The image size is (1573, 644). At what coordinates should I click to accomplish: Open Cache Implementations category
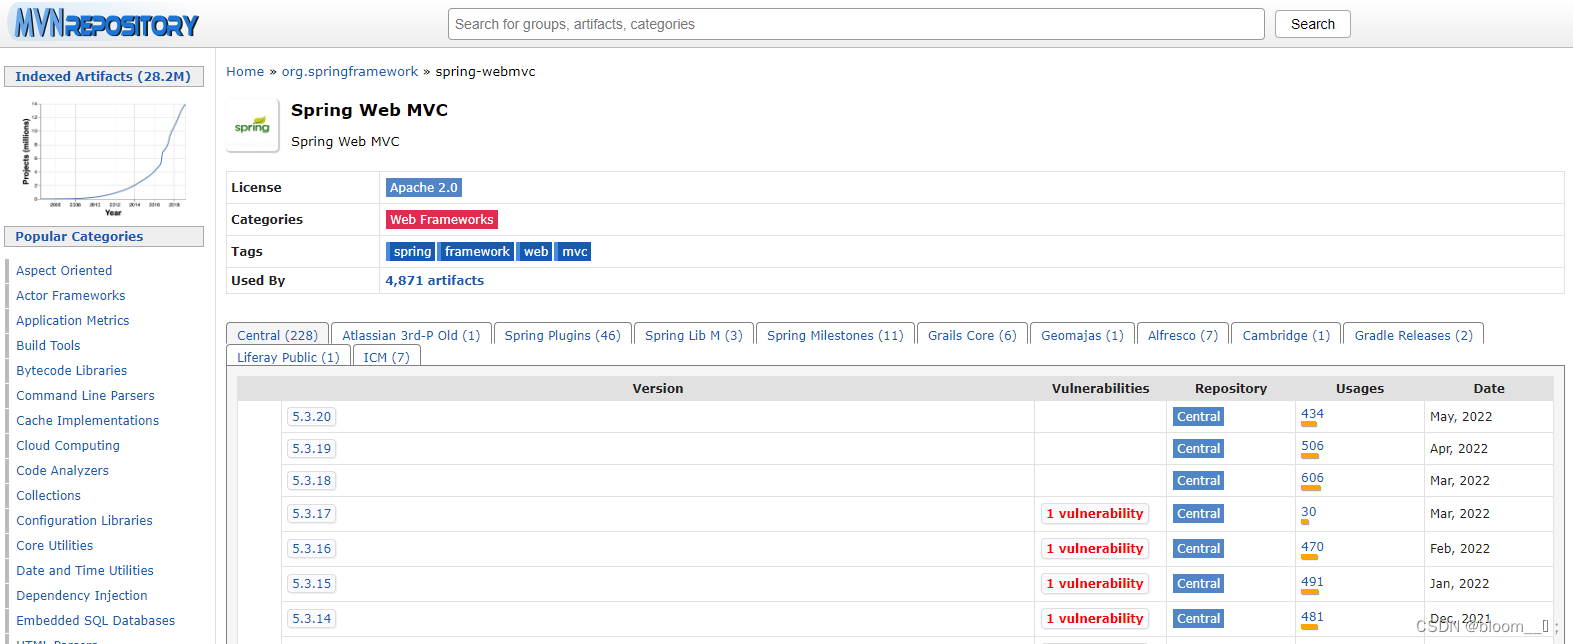[x=88, y=421]
